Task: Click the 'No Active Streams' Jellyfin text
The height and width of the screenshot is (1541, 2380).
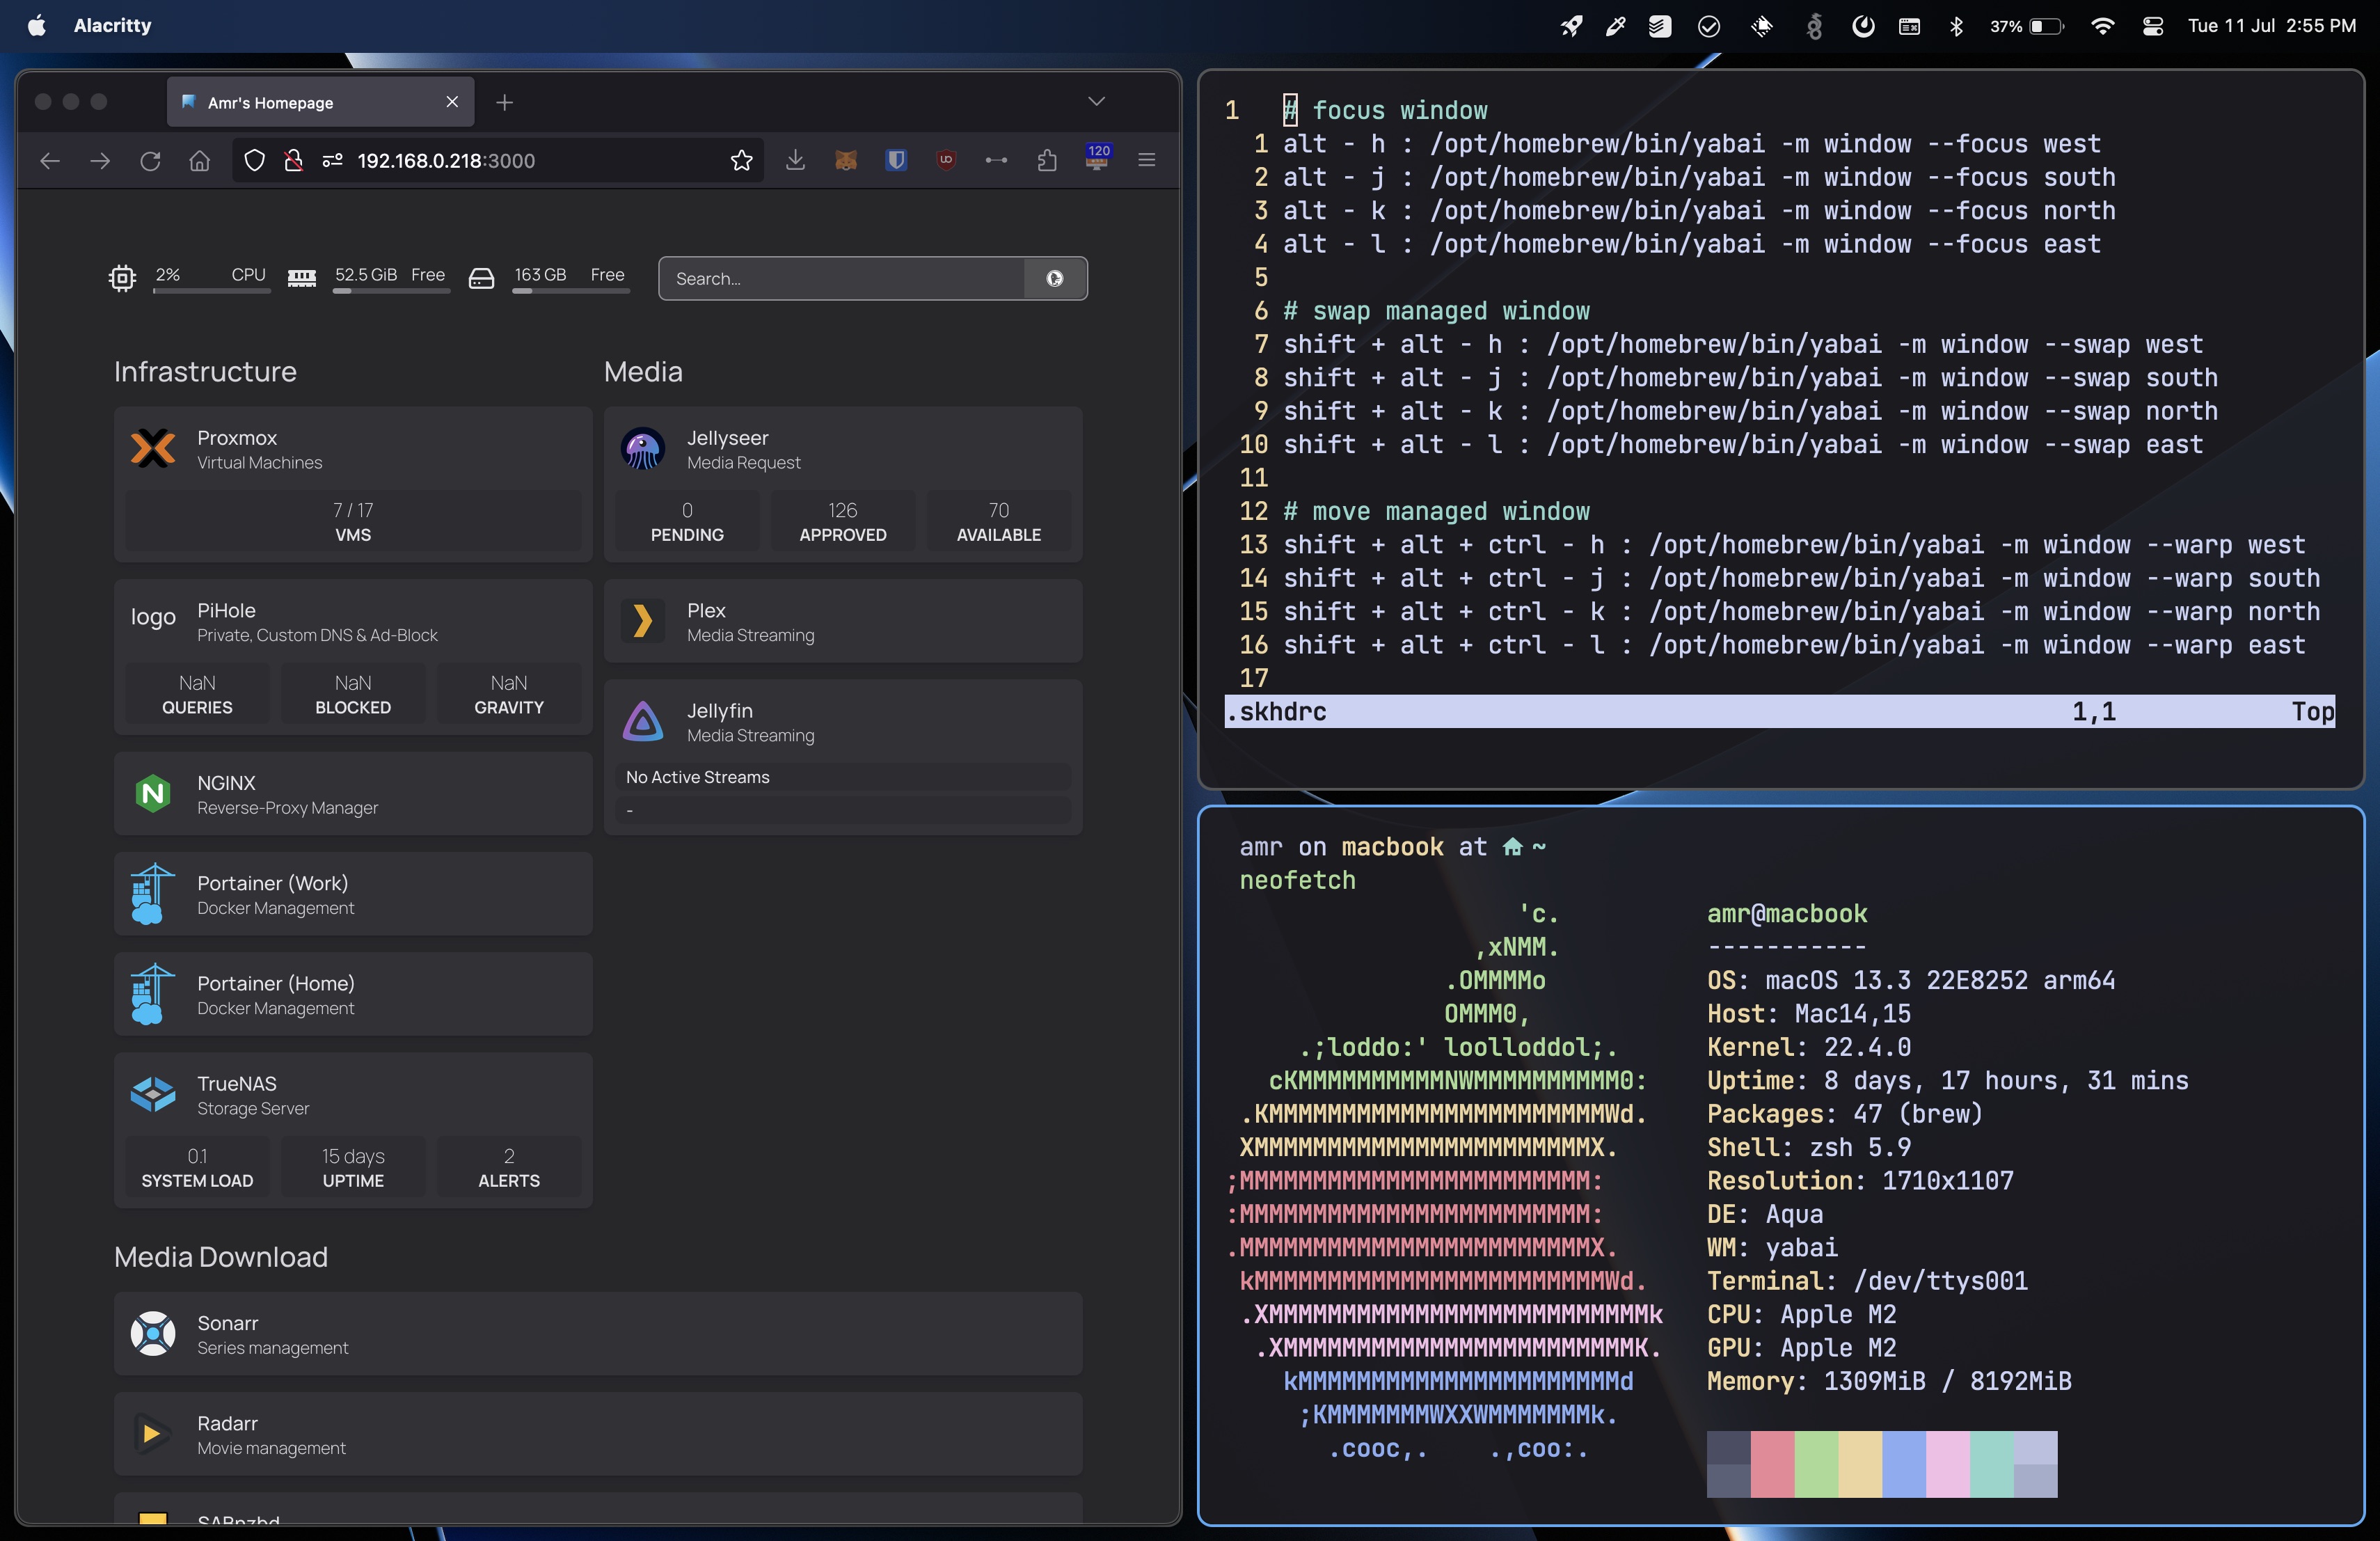Action: 697,777
